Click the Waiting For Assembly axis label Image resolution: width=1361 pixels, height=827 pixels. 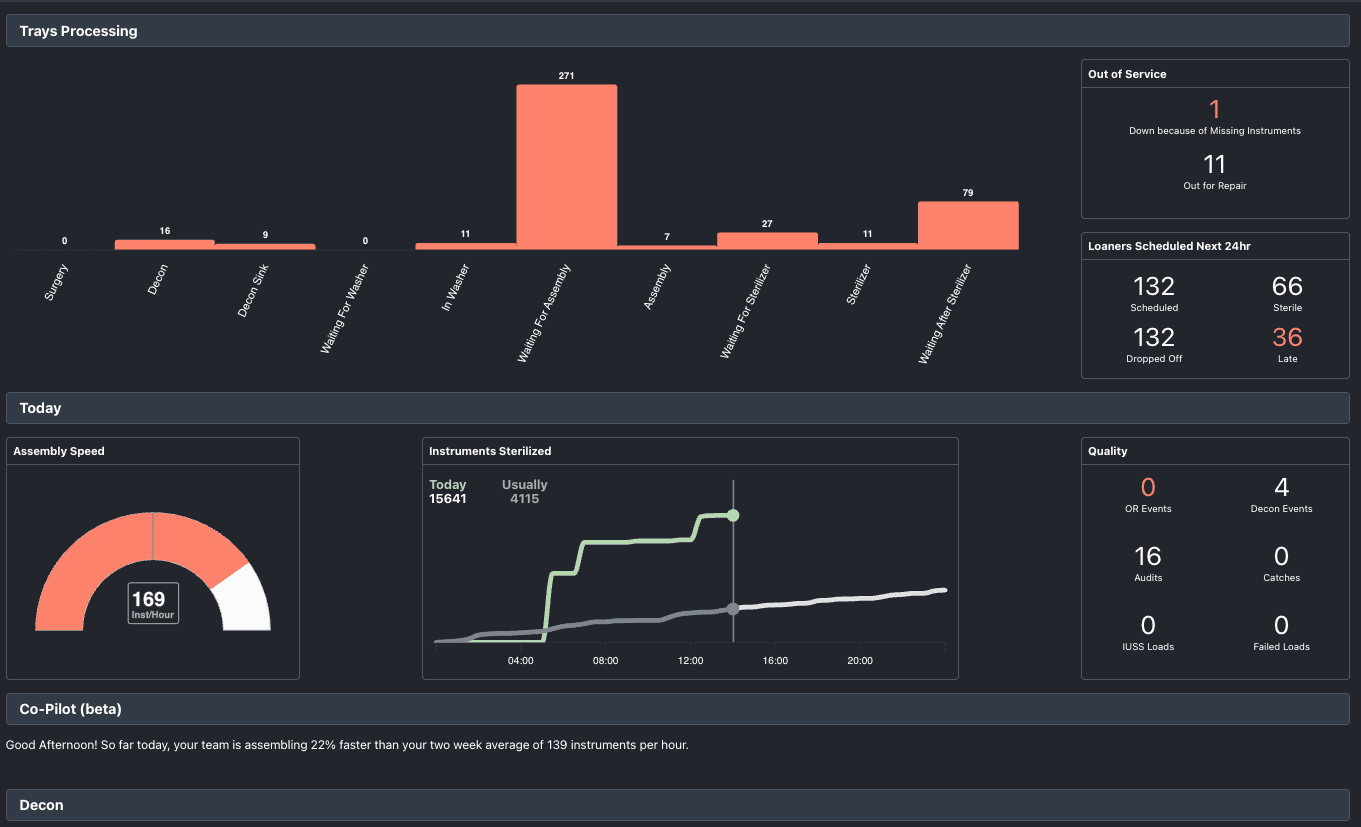point(544,313)
